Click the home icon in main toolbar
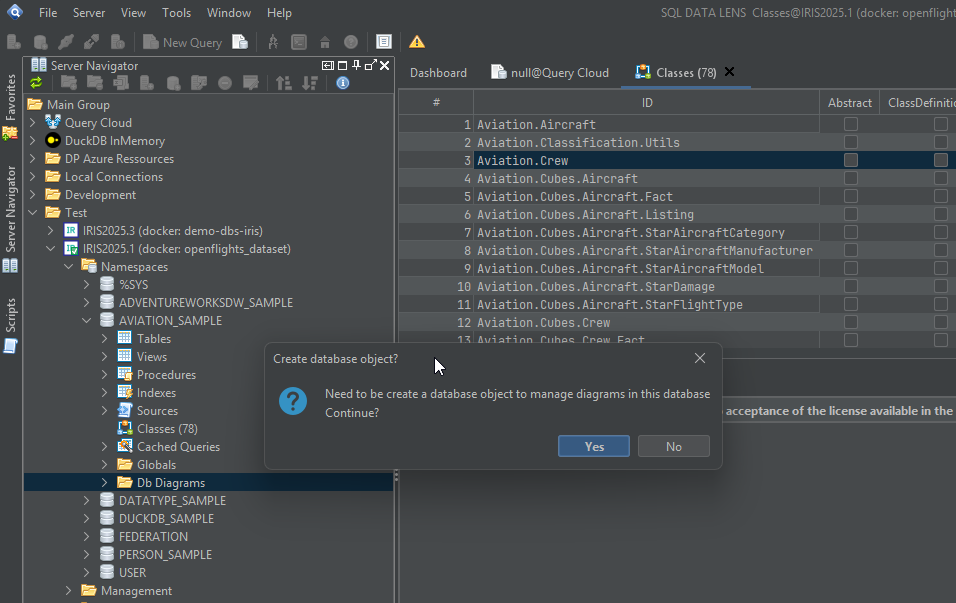Image resolution: width=956 pixels, height=603 pixels. pos(325,42)
